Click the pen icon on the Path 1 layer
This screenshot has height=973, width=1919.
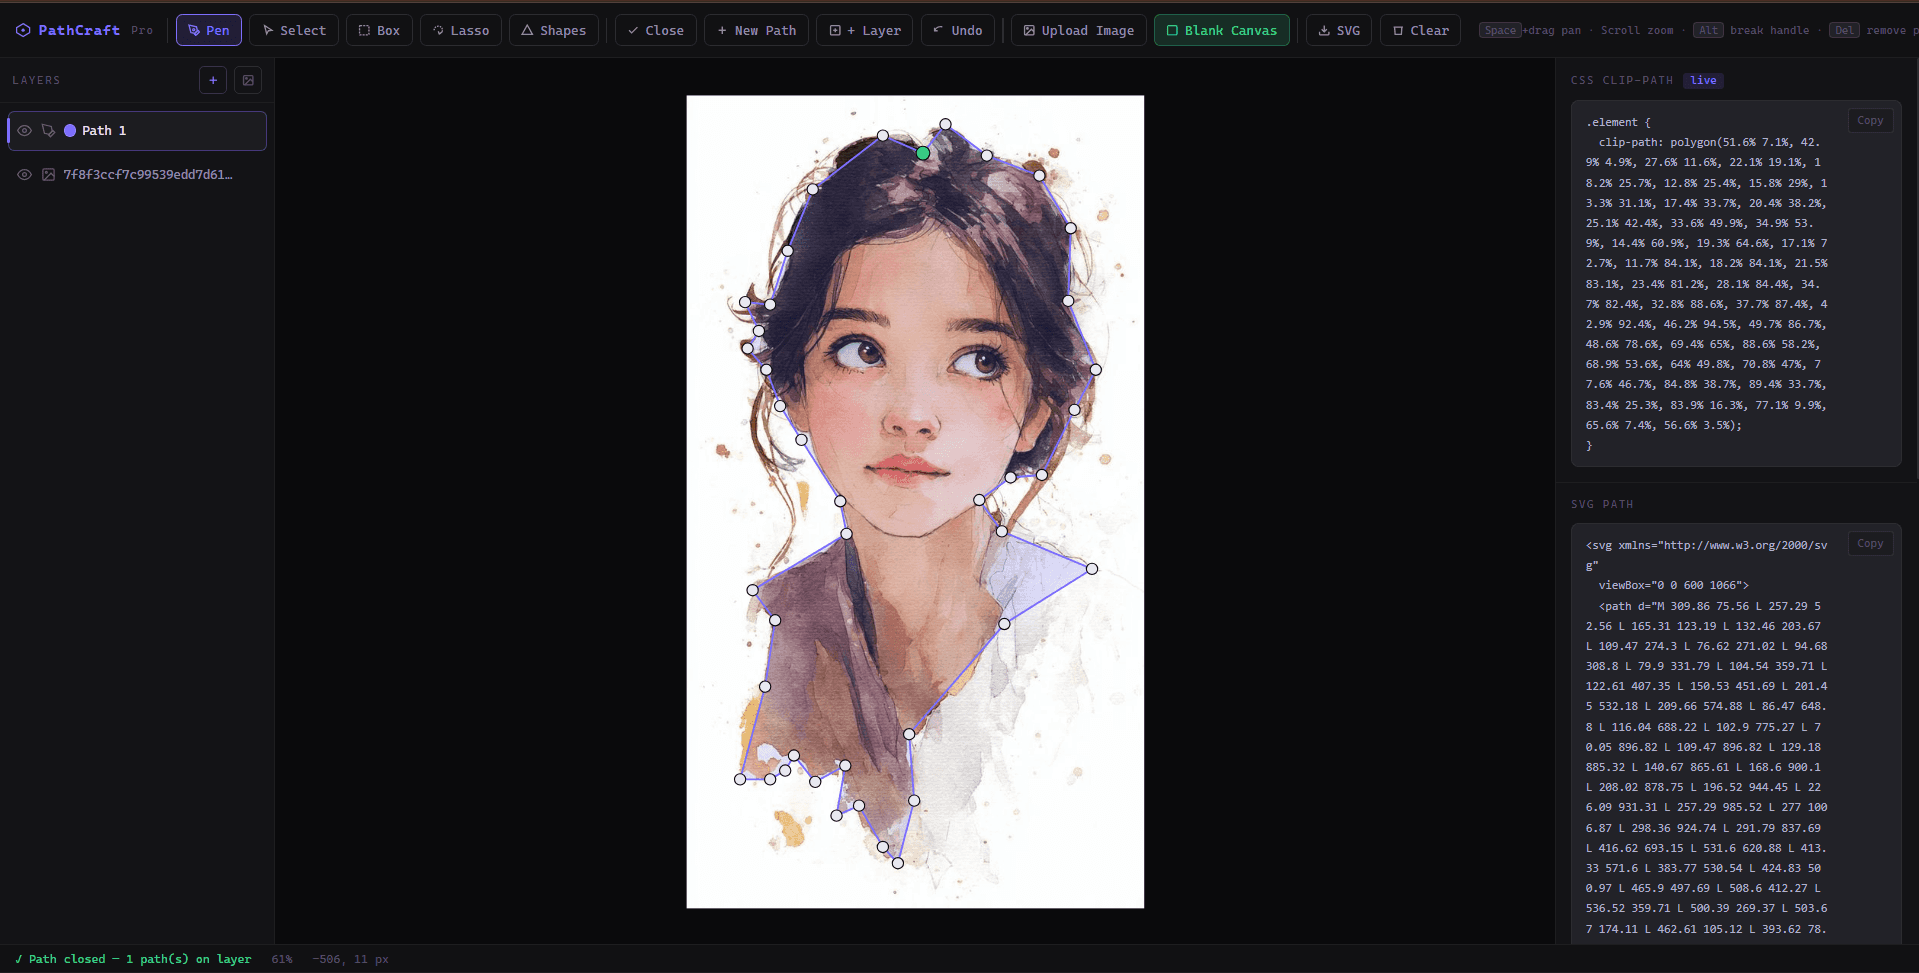pyautogui.click(x=48, y=131)
